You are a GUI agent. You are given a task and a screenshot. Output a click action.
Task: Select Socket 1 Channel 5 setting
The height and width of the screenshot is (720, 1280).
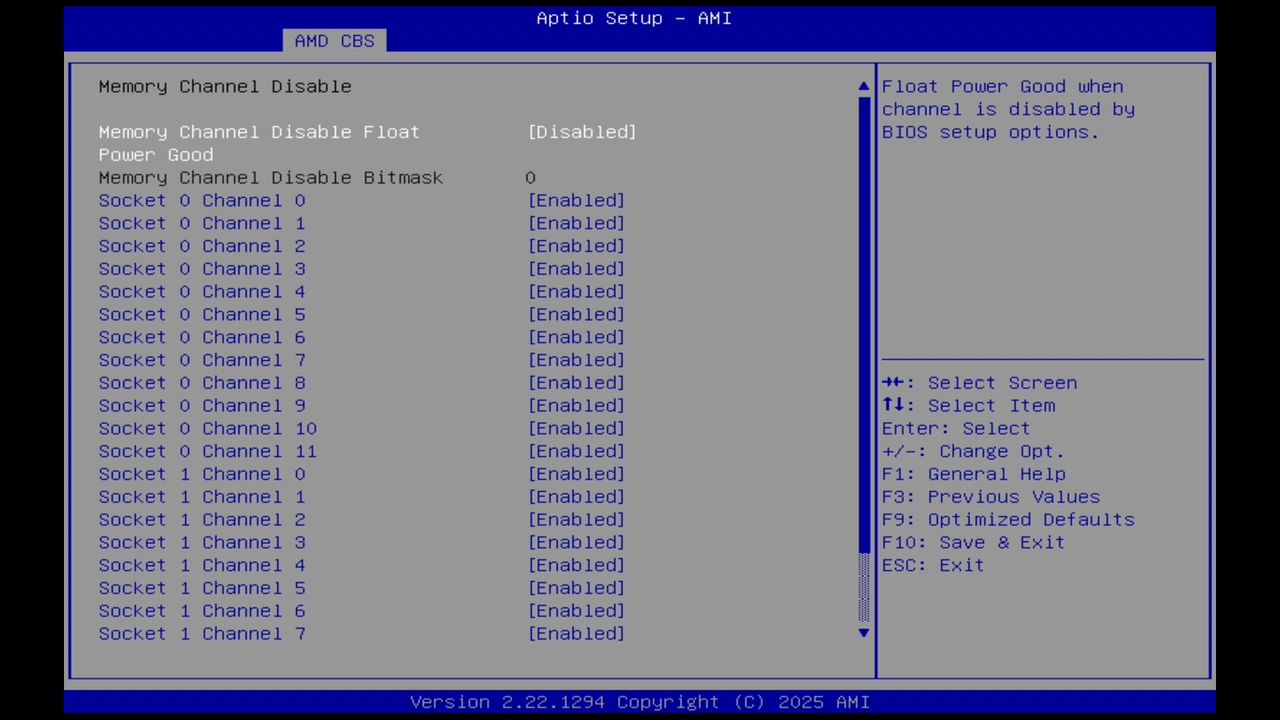202,588
